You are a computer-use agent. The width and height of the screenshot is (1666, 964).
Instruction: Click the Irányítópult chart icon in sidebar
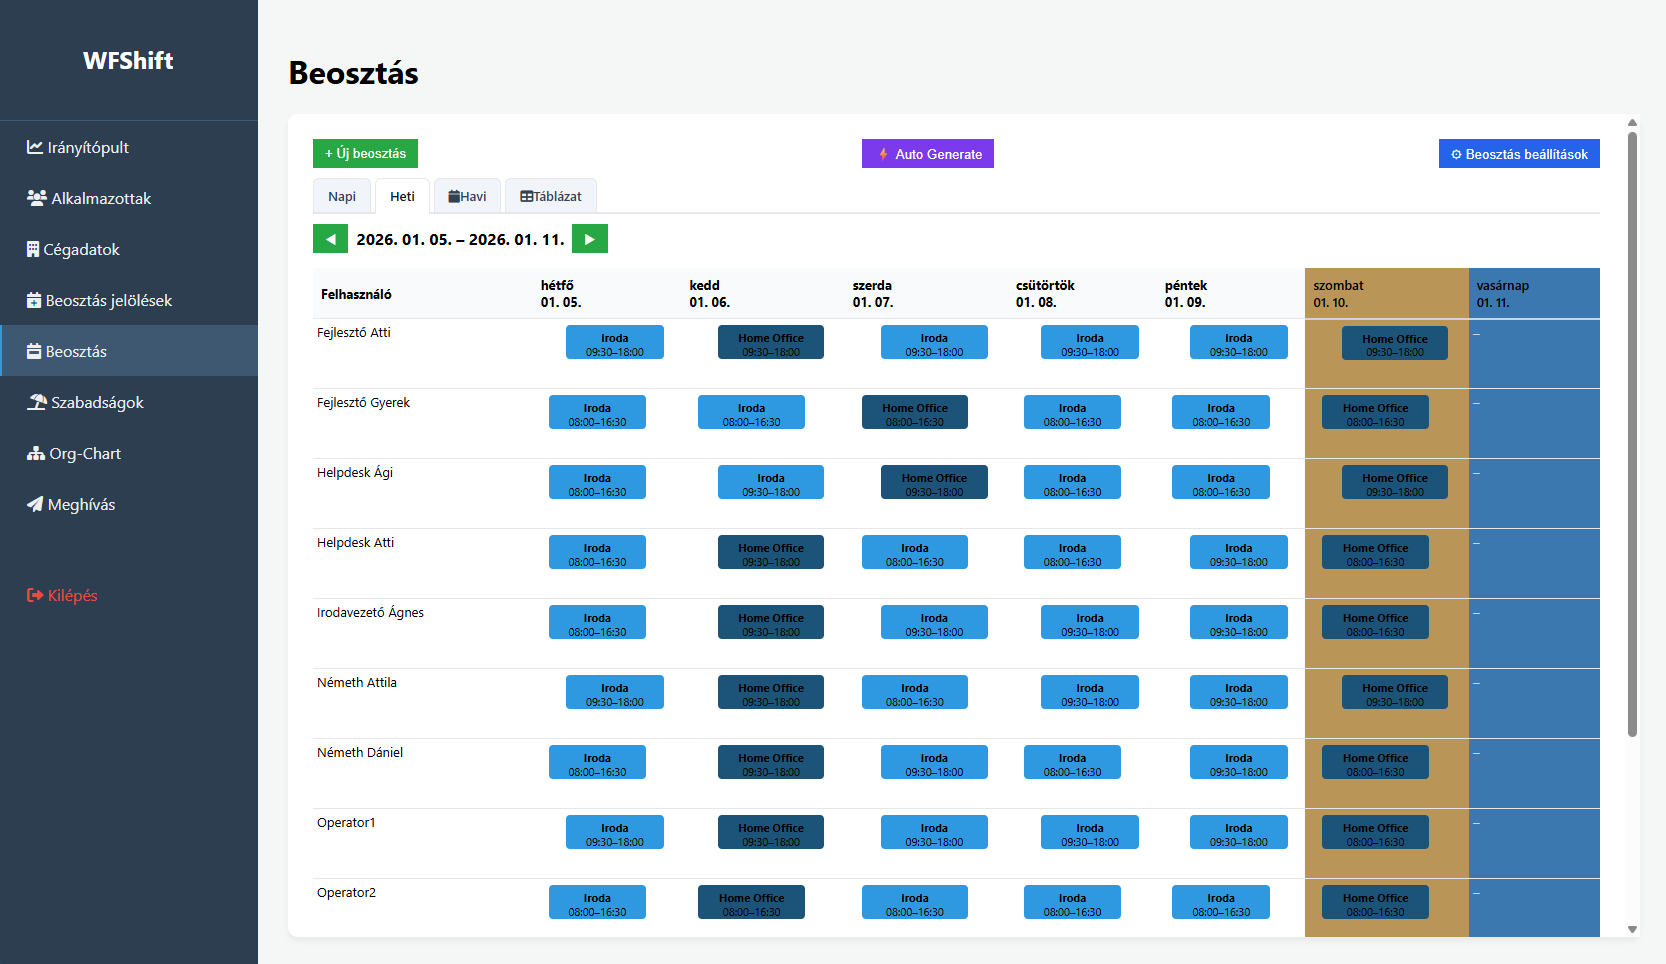[x=35, y=148]
